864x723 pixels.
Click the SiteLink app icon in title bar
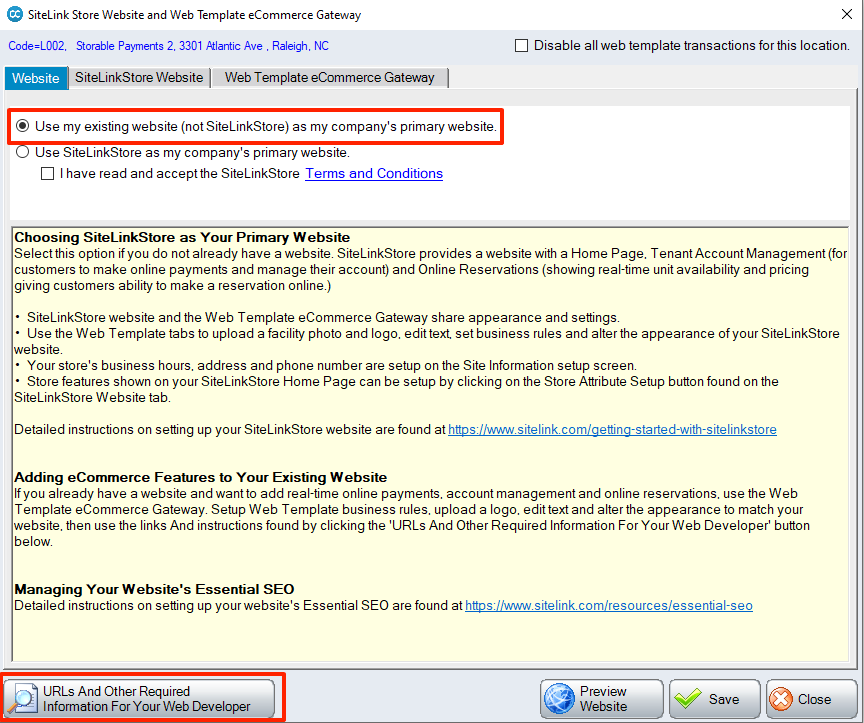tap(15, 14)
